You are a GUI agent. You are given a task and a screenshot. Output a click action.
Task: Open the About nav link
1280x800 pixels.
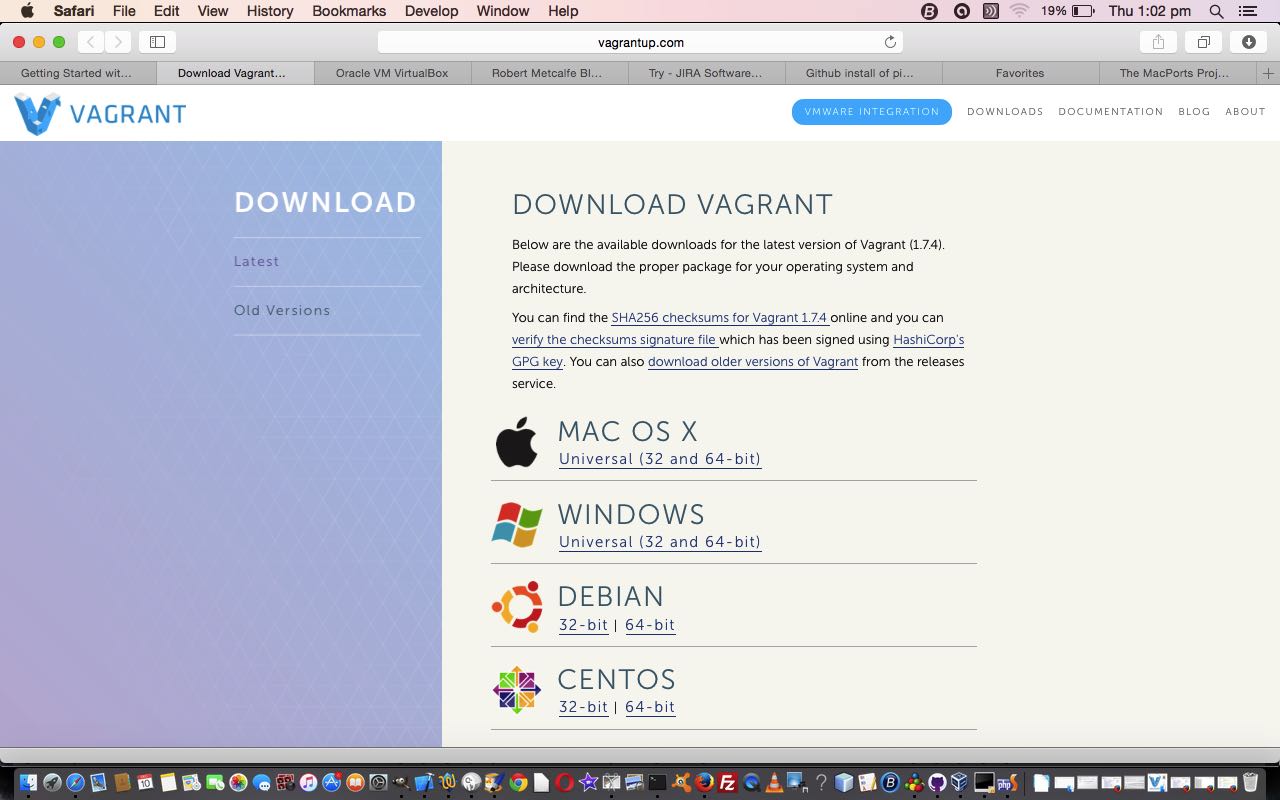(x=1245, y=112)
